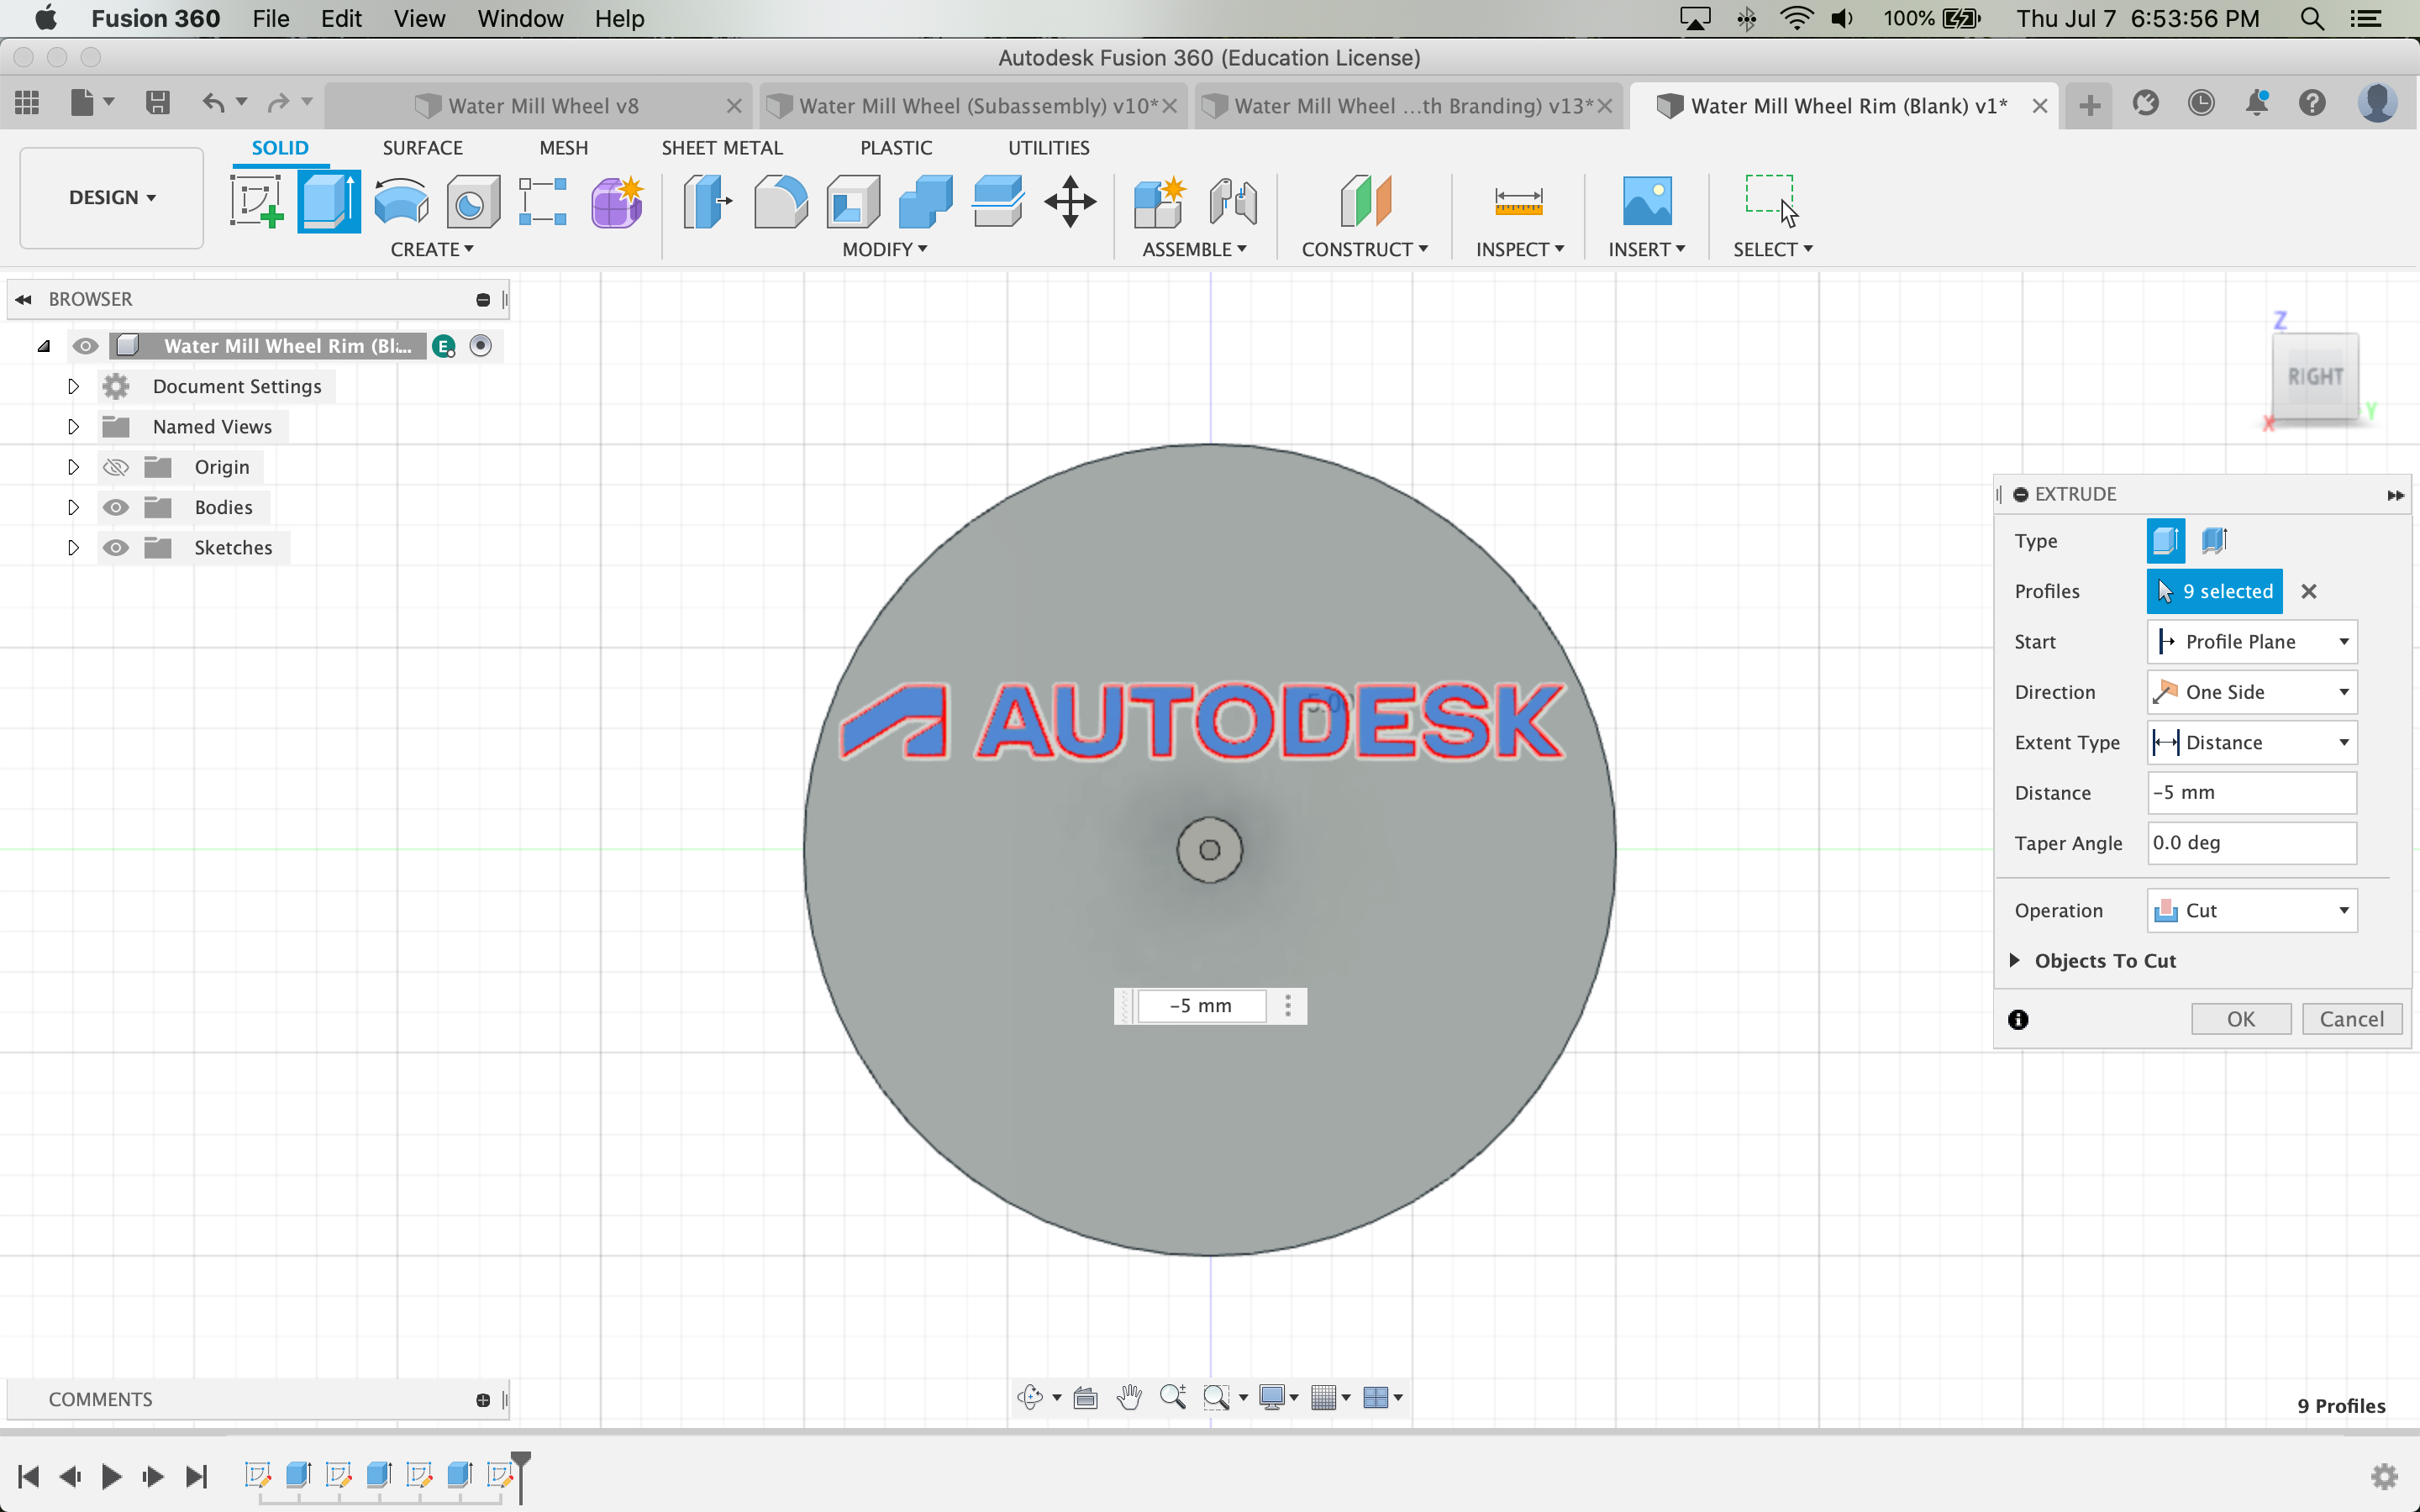Image resolution: width=2420 pixels, height=1512 pixels.
Task: Open the Direction One Side dropdown
Action: [x=2252, y=692]
